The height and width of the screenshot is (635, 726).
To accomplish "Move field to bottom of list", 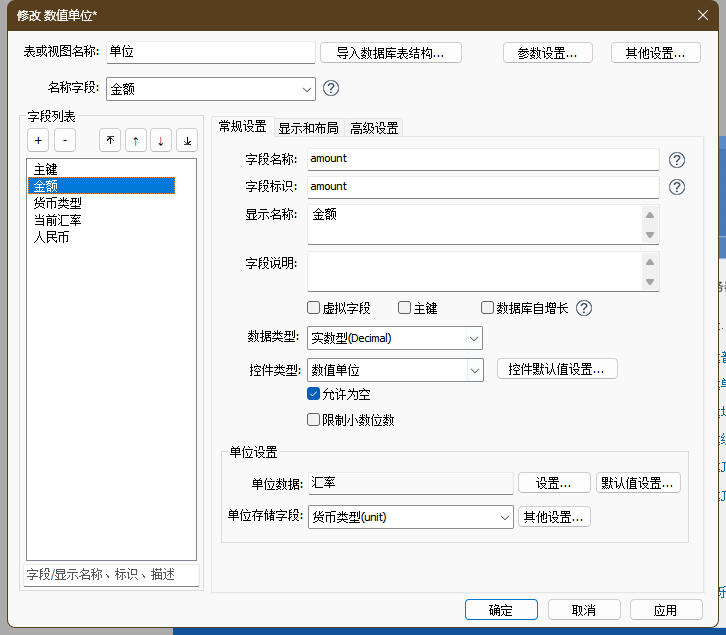I will (187, 141).
